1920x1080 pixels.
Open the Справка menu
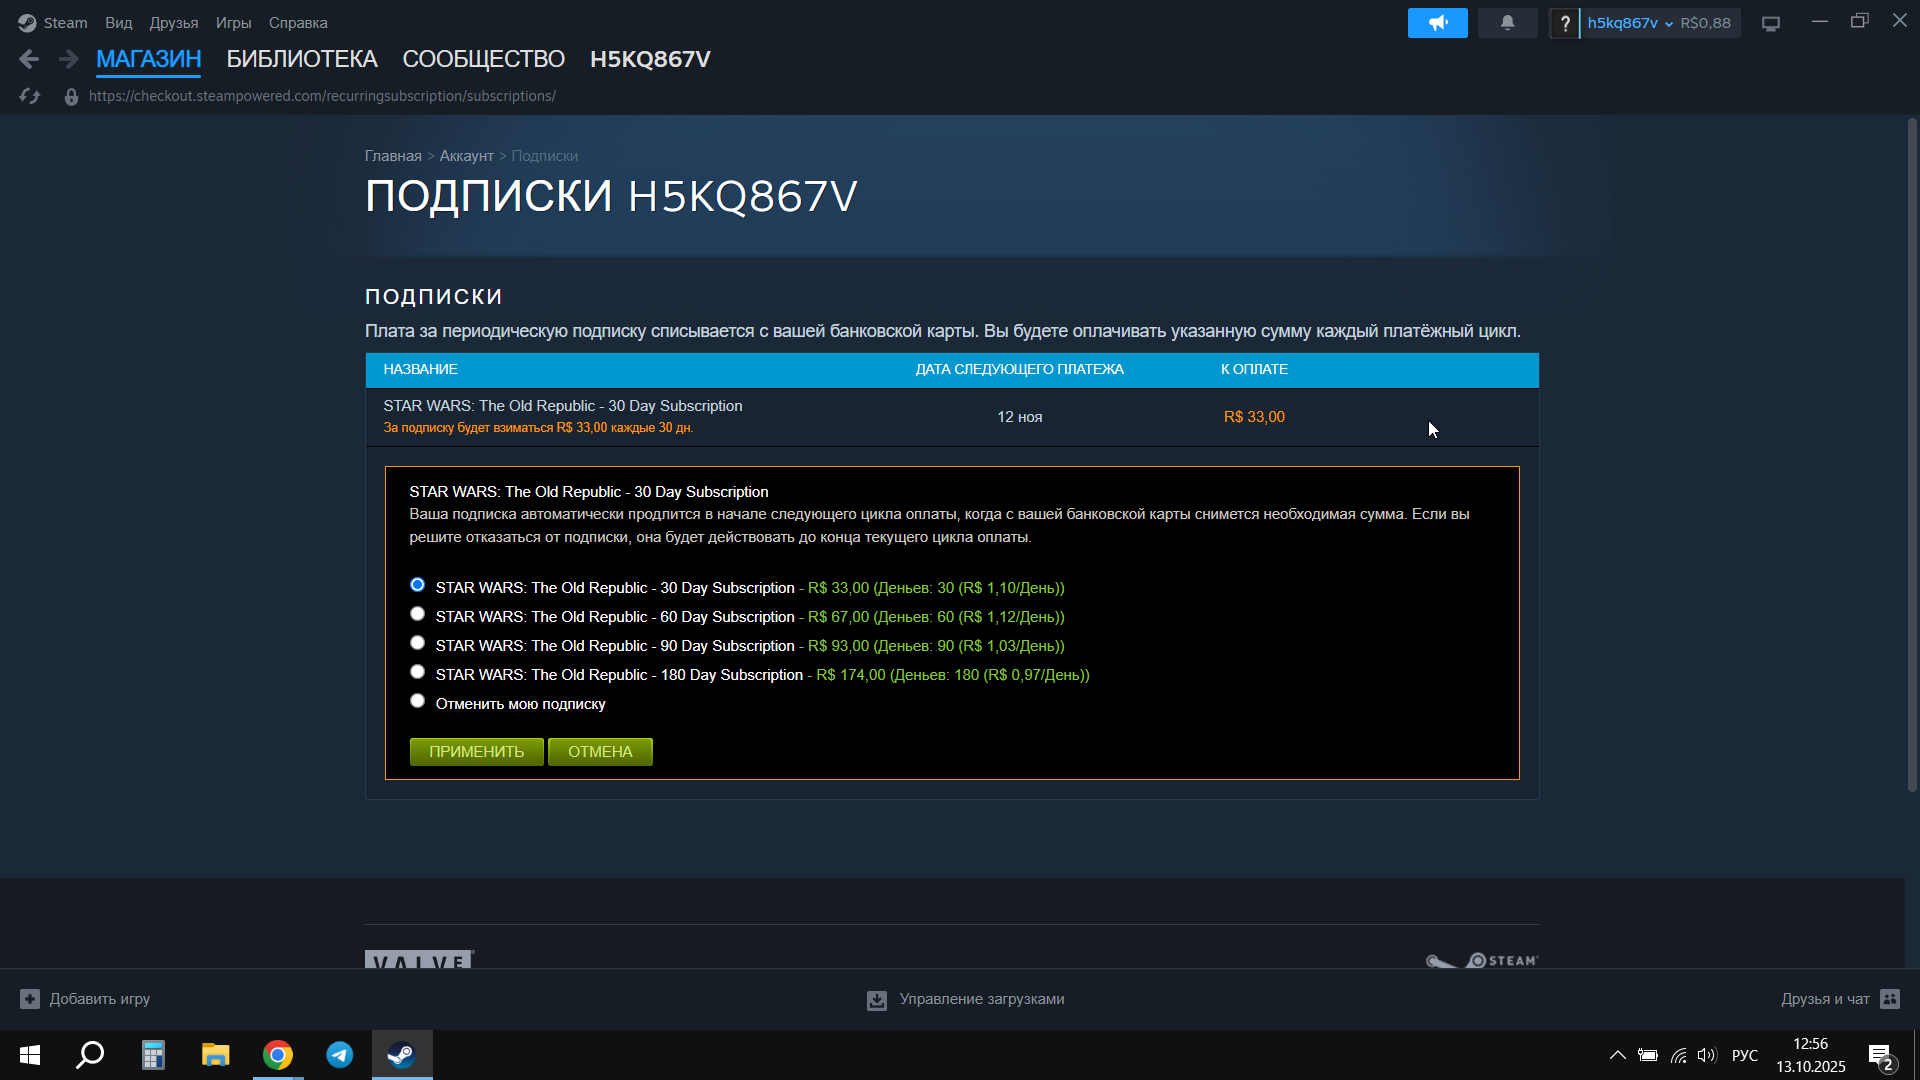tap(297, 23)
